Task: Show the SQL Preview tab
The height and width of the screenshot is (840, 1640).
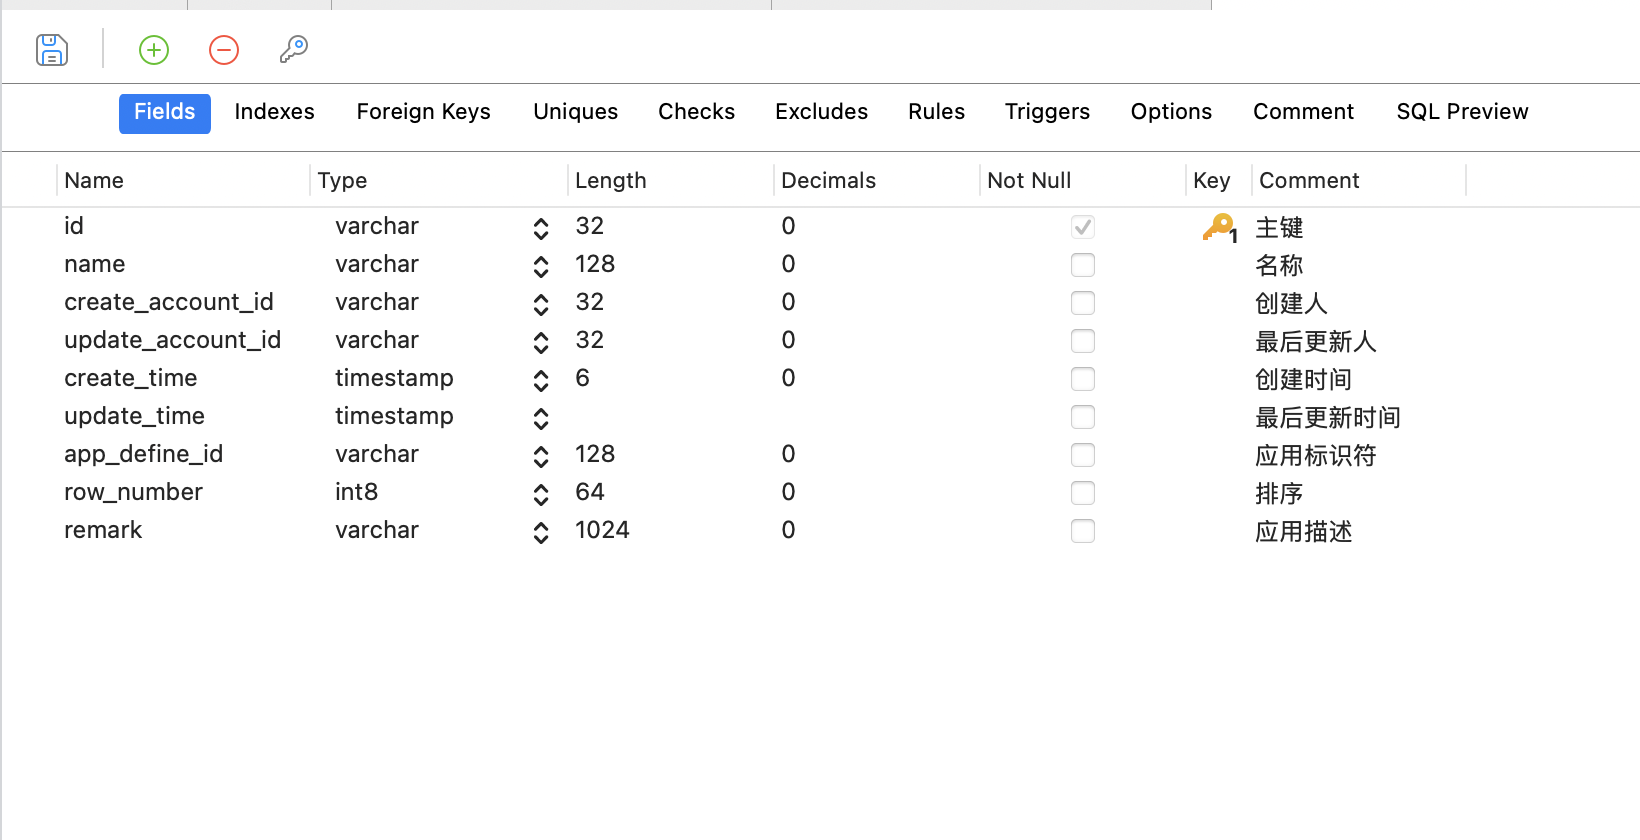Action: tap(1463, 112)
